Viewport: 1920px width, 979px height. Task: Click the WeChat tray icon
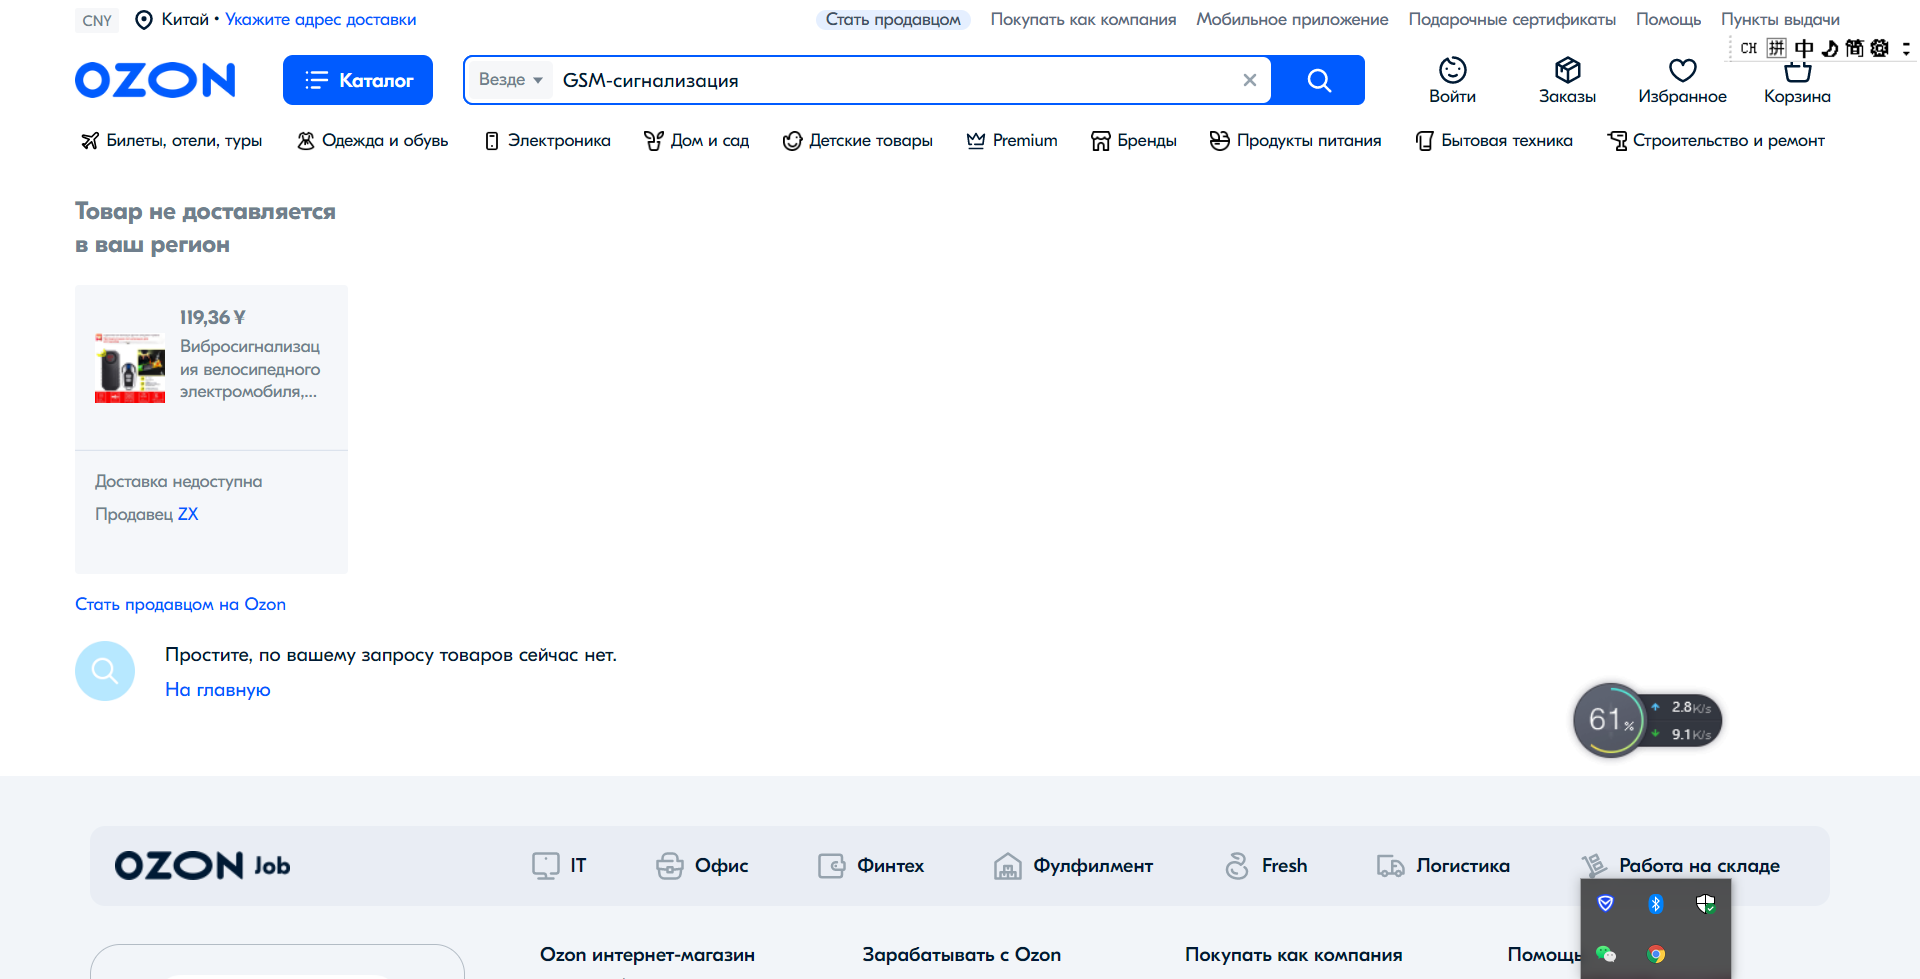[1606, 954]
